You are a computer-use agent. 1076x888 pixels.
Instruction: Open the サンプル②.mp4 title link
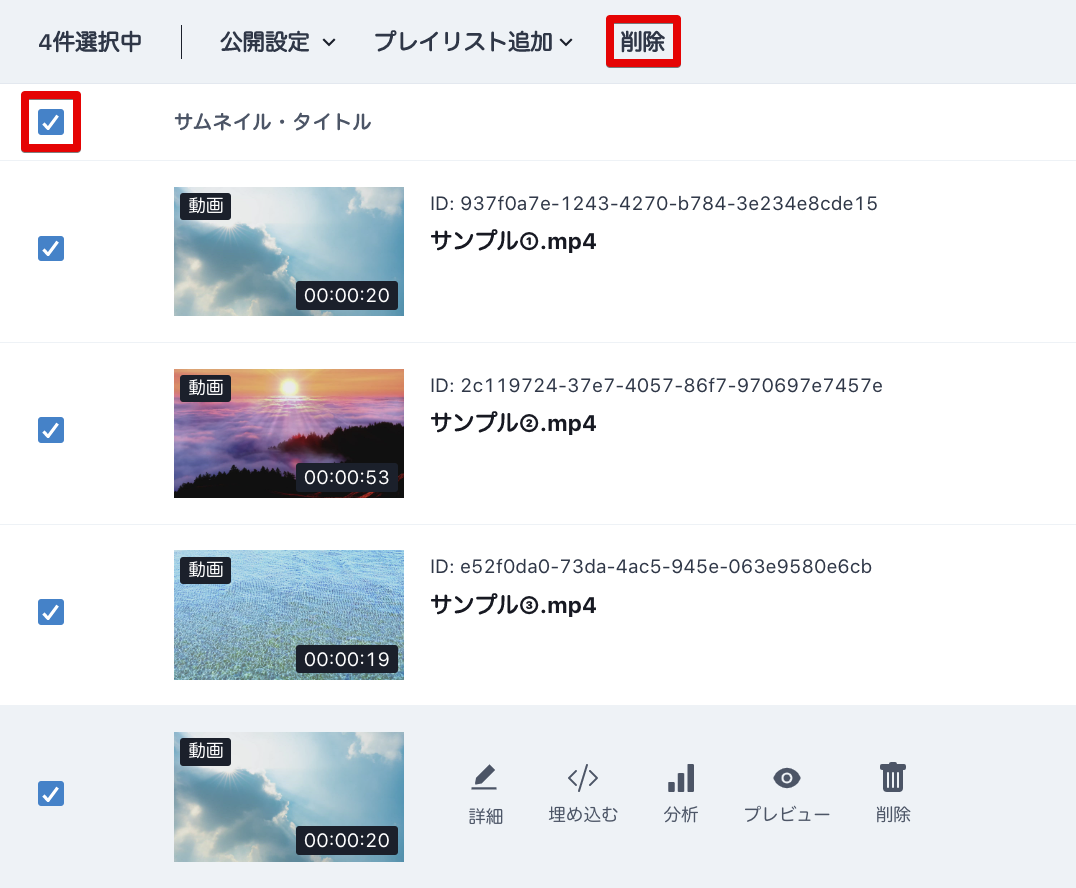513,423
